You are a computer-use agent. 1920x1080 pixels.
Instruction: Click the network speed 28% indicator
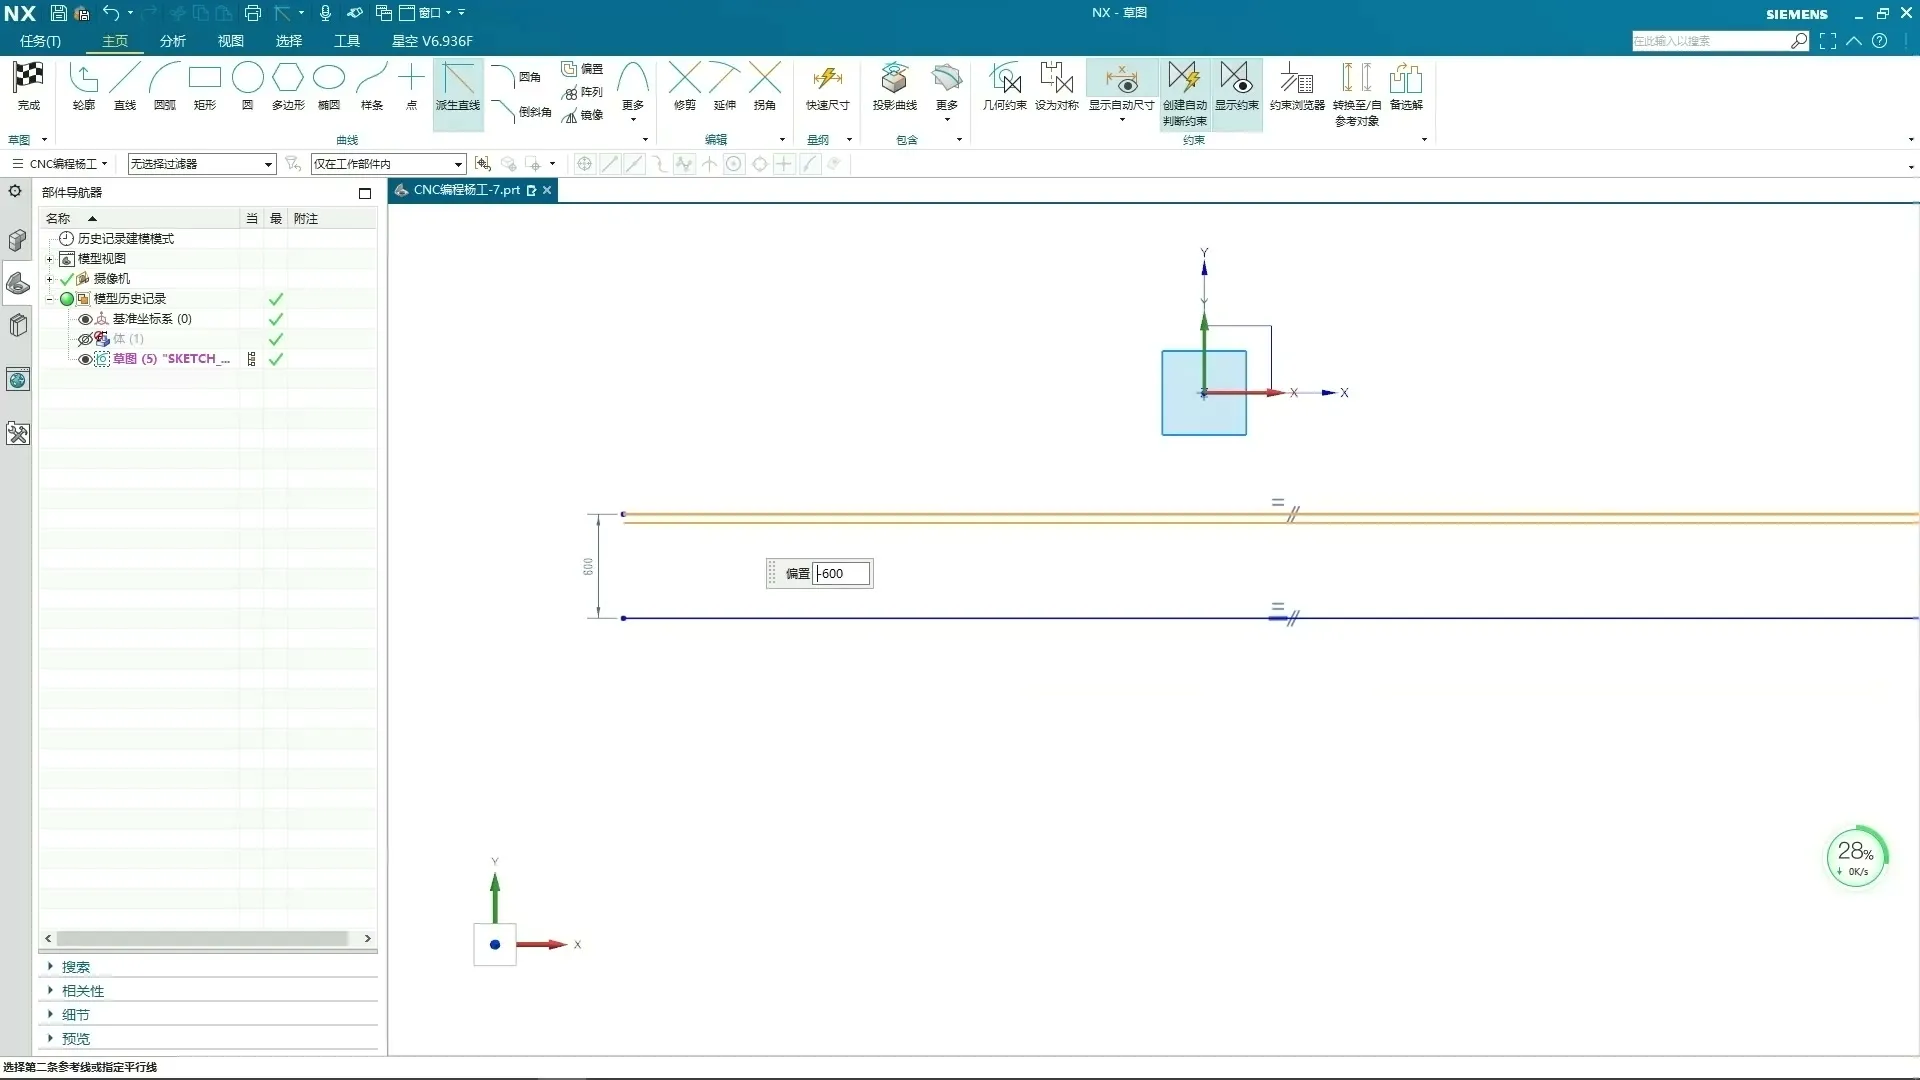coord(1856,857)
